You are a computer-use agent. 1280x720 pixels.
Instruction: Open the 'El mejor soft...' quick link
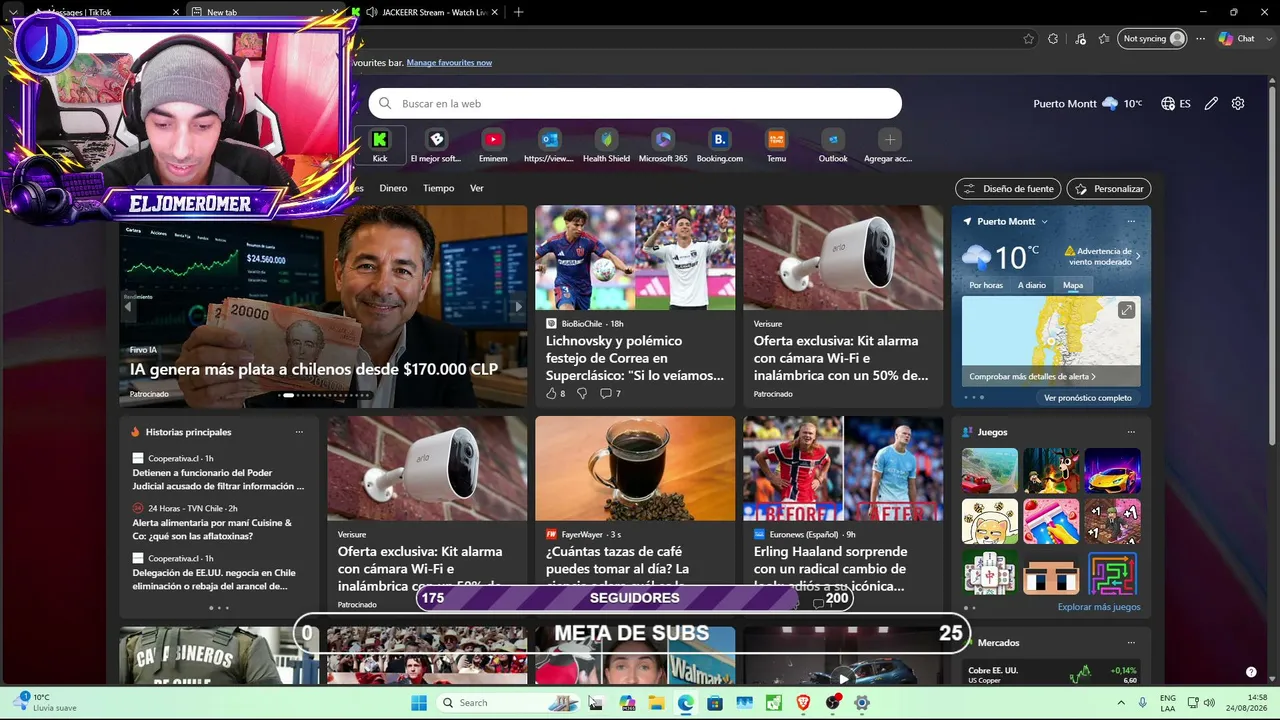(436, 146)
